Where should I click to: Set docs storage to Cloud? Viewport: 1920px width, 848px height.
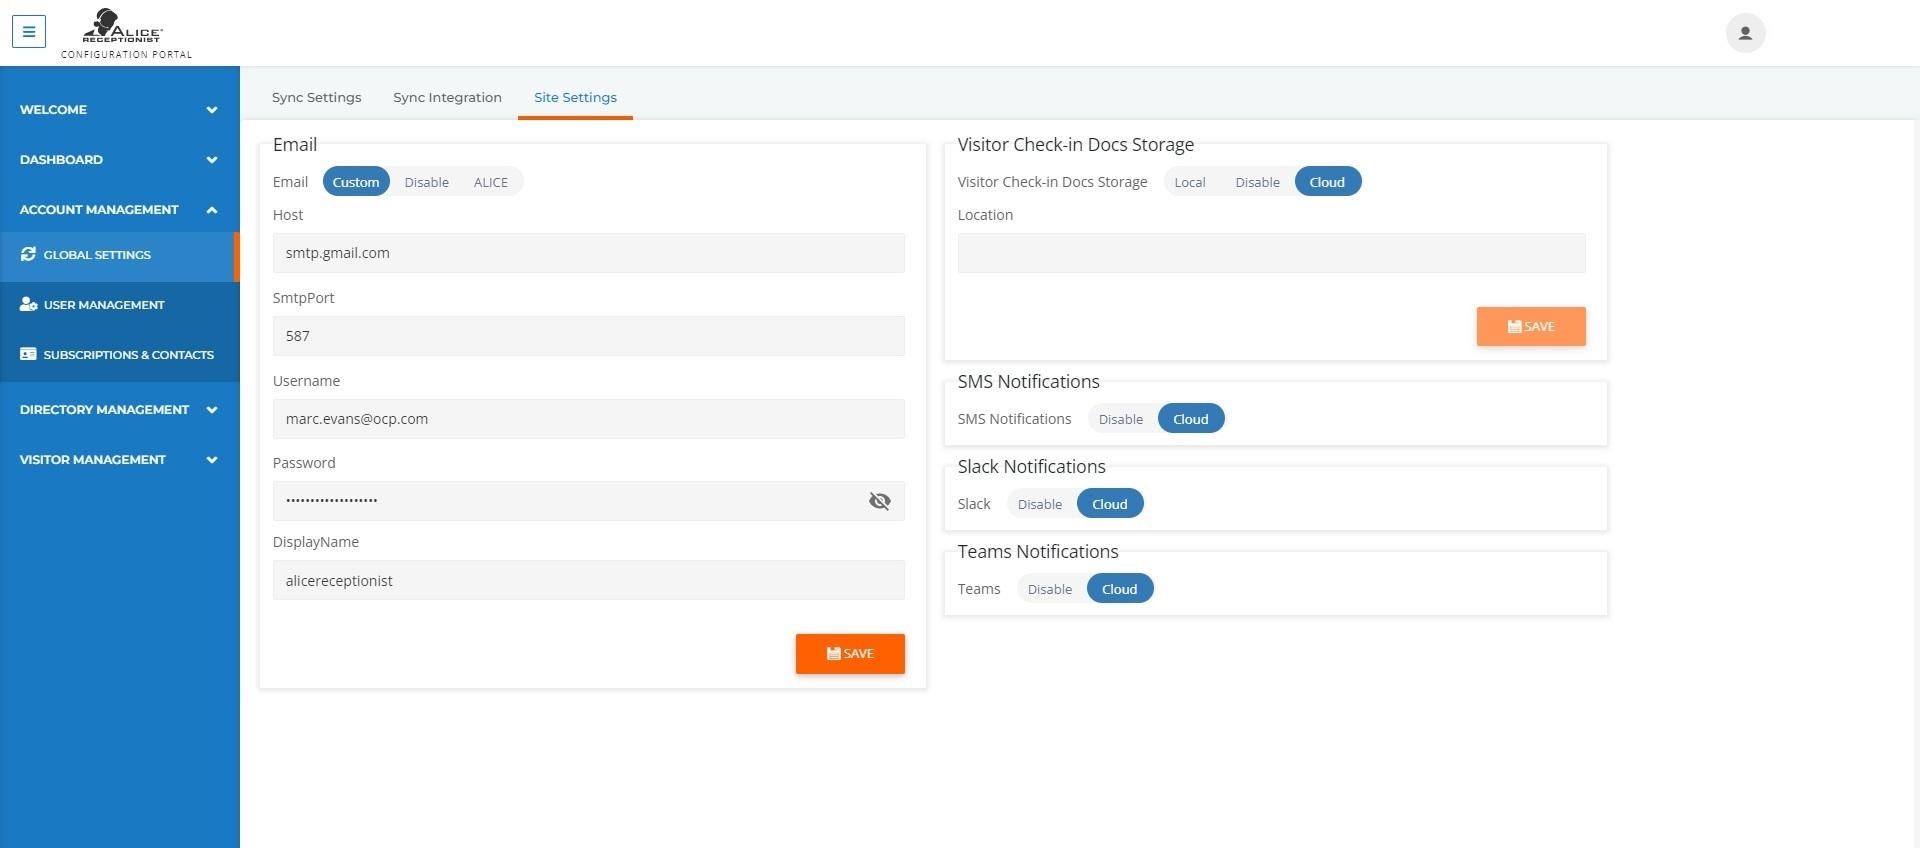click(1327, 182)
